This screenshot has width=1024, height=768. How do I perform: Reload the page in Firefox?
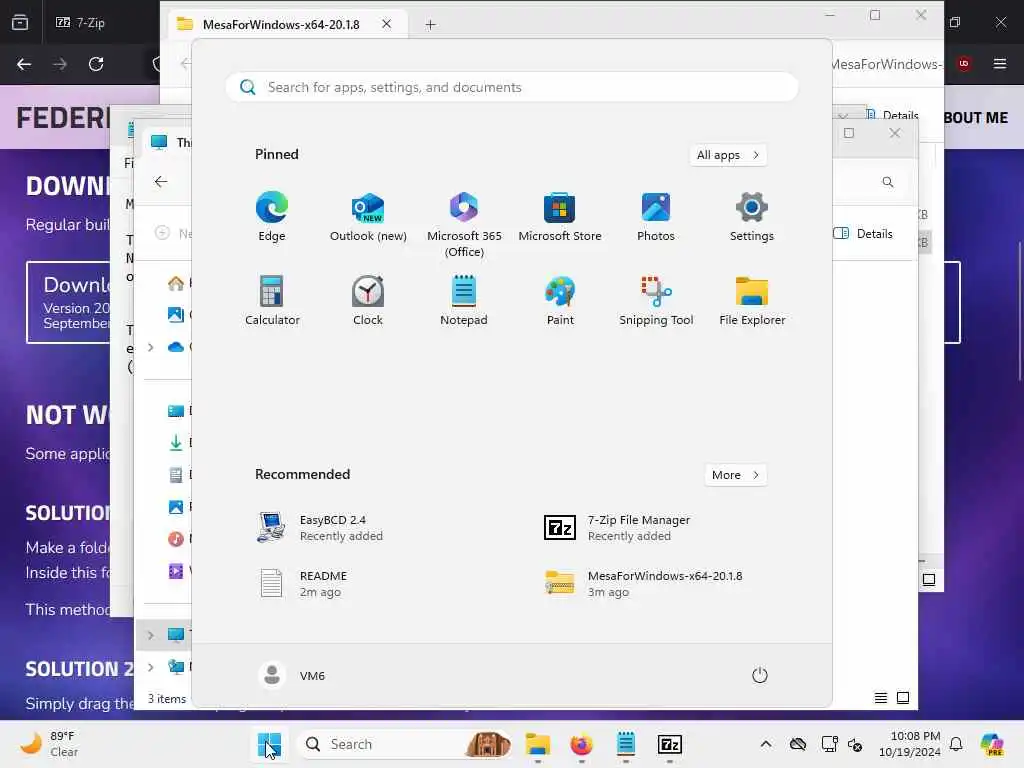tap(96, 64)
